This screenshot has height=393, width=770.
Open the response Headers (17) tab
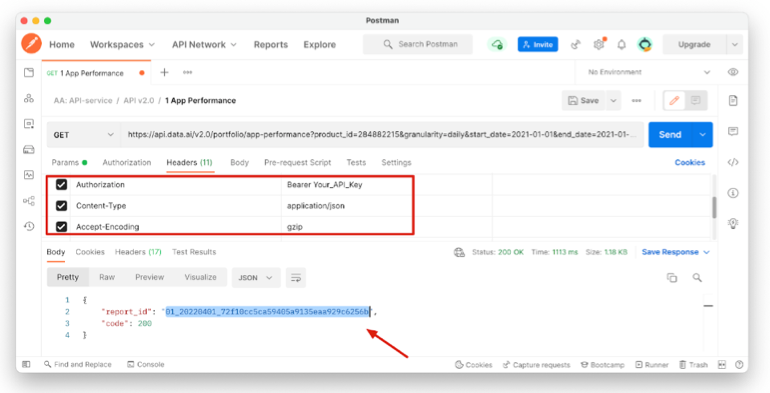[x=138, y=252]
